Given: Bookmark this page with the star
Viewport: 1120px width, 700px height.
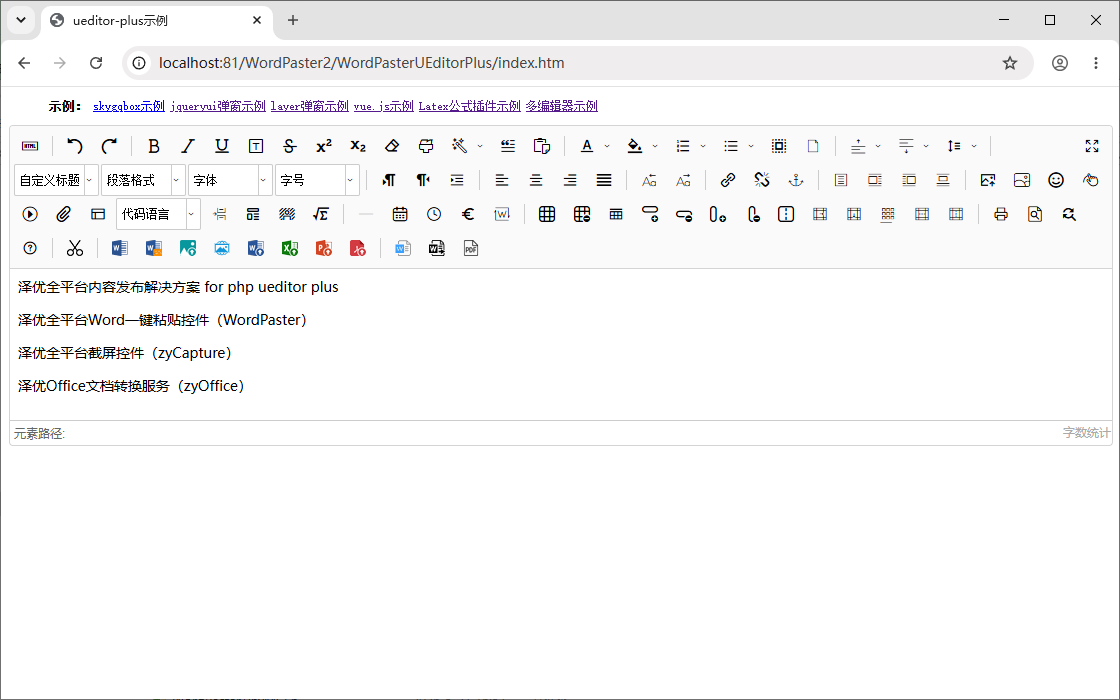Looking at the screenshot, I should click(1009, 63).
